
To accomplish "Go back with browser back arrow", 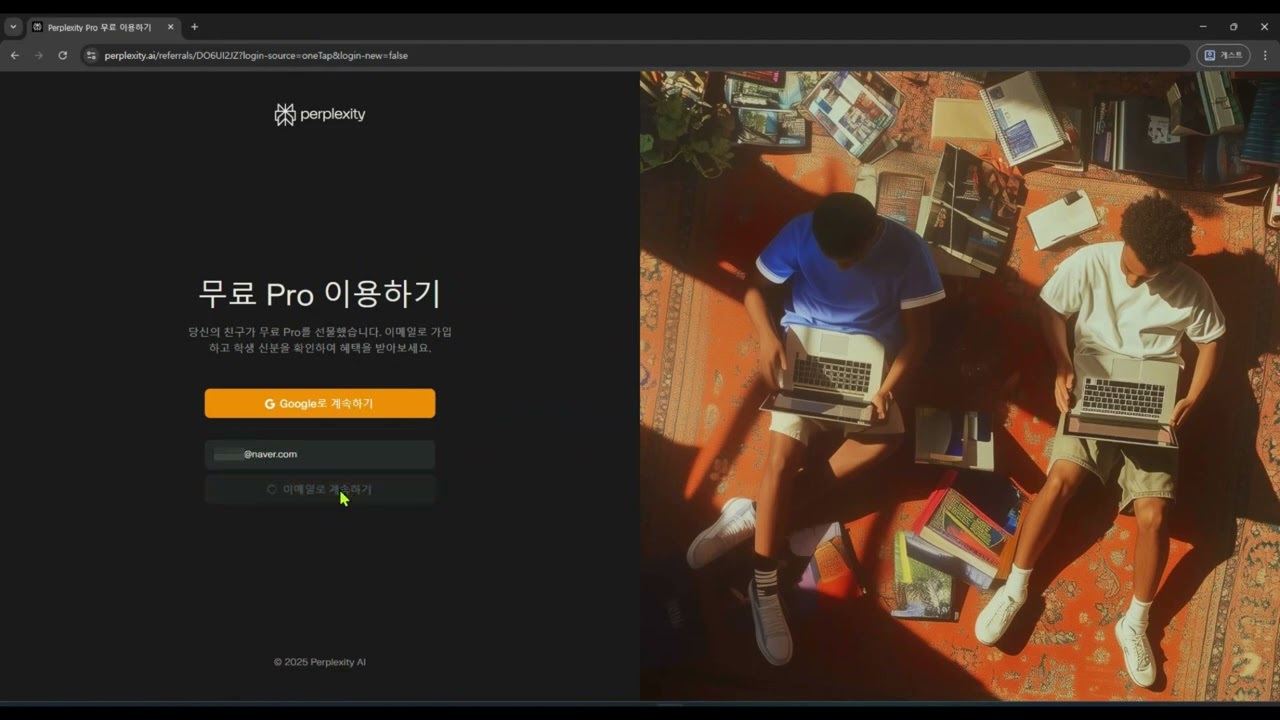I will point(14,55).
